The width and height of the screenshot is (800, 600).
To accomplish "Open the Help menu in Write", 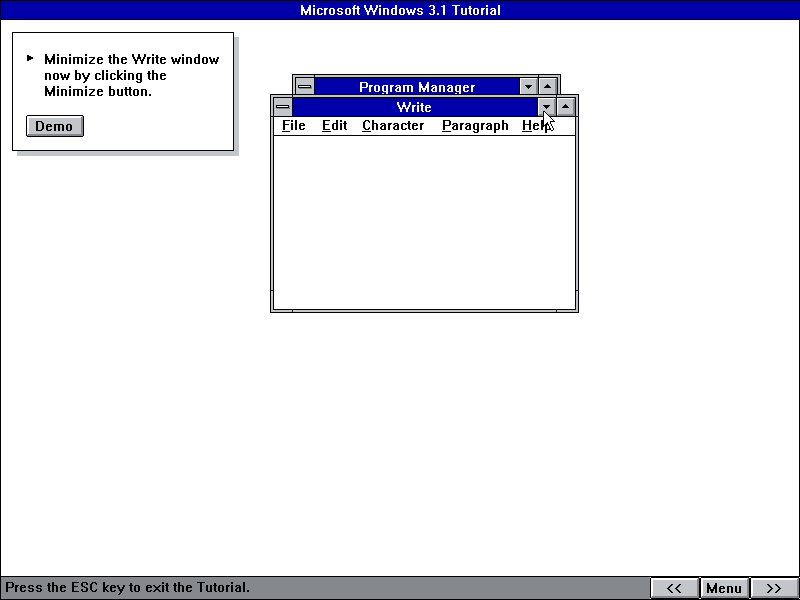I will click(x=534, y=126).
